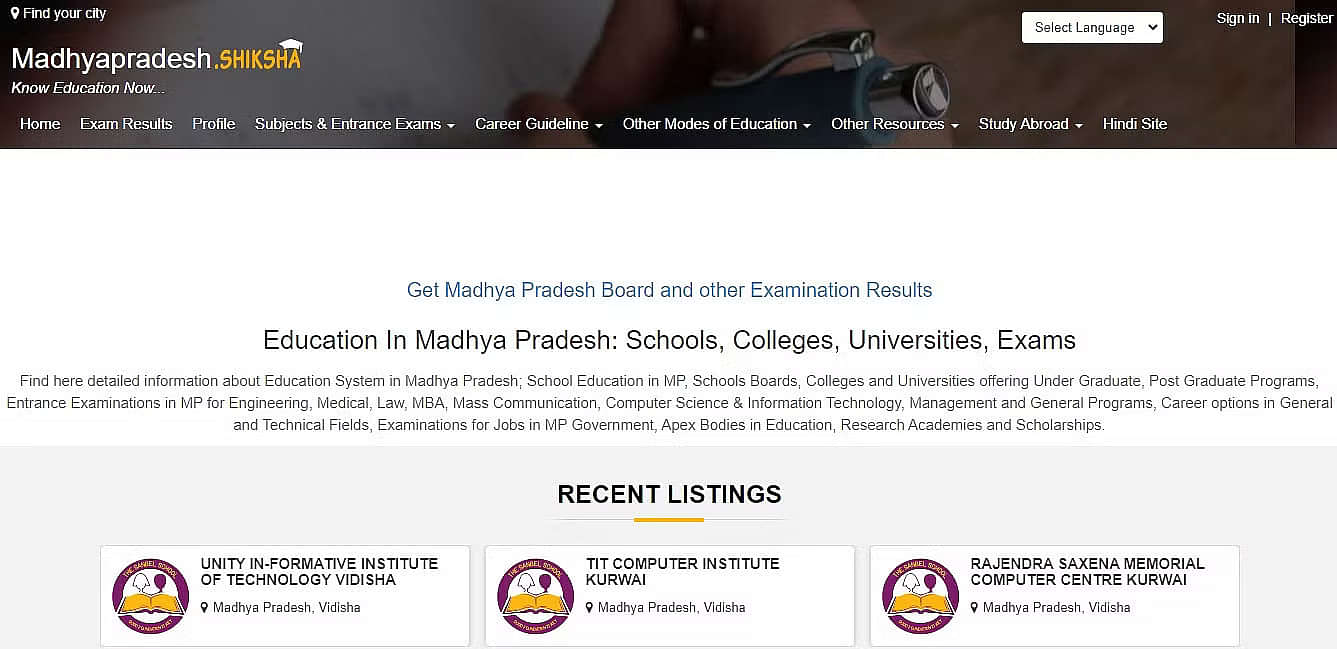Click the Find your city location pin
Screen dimensions: 1337x649
(15, 13)
